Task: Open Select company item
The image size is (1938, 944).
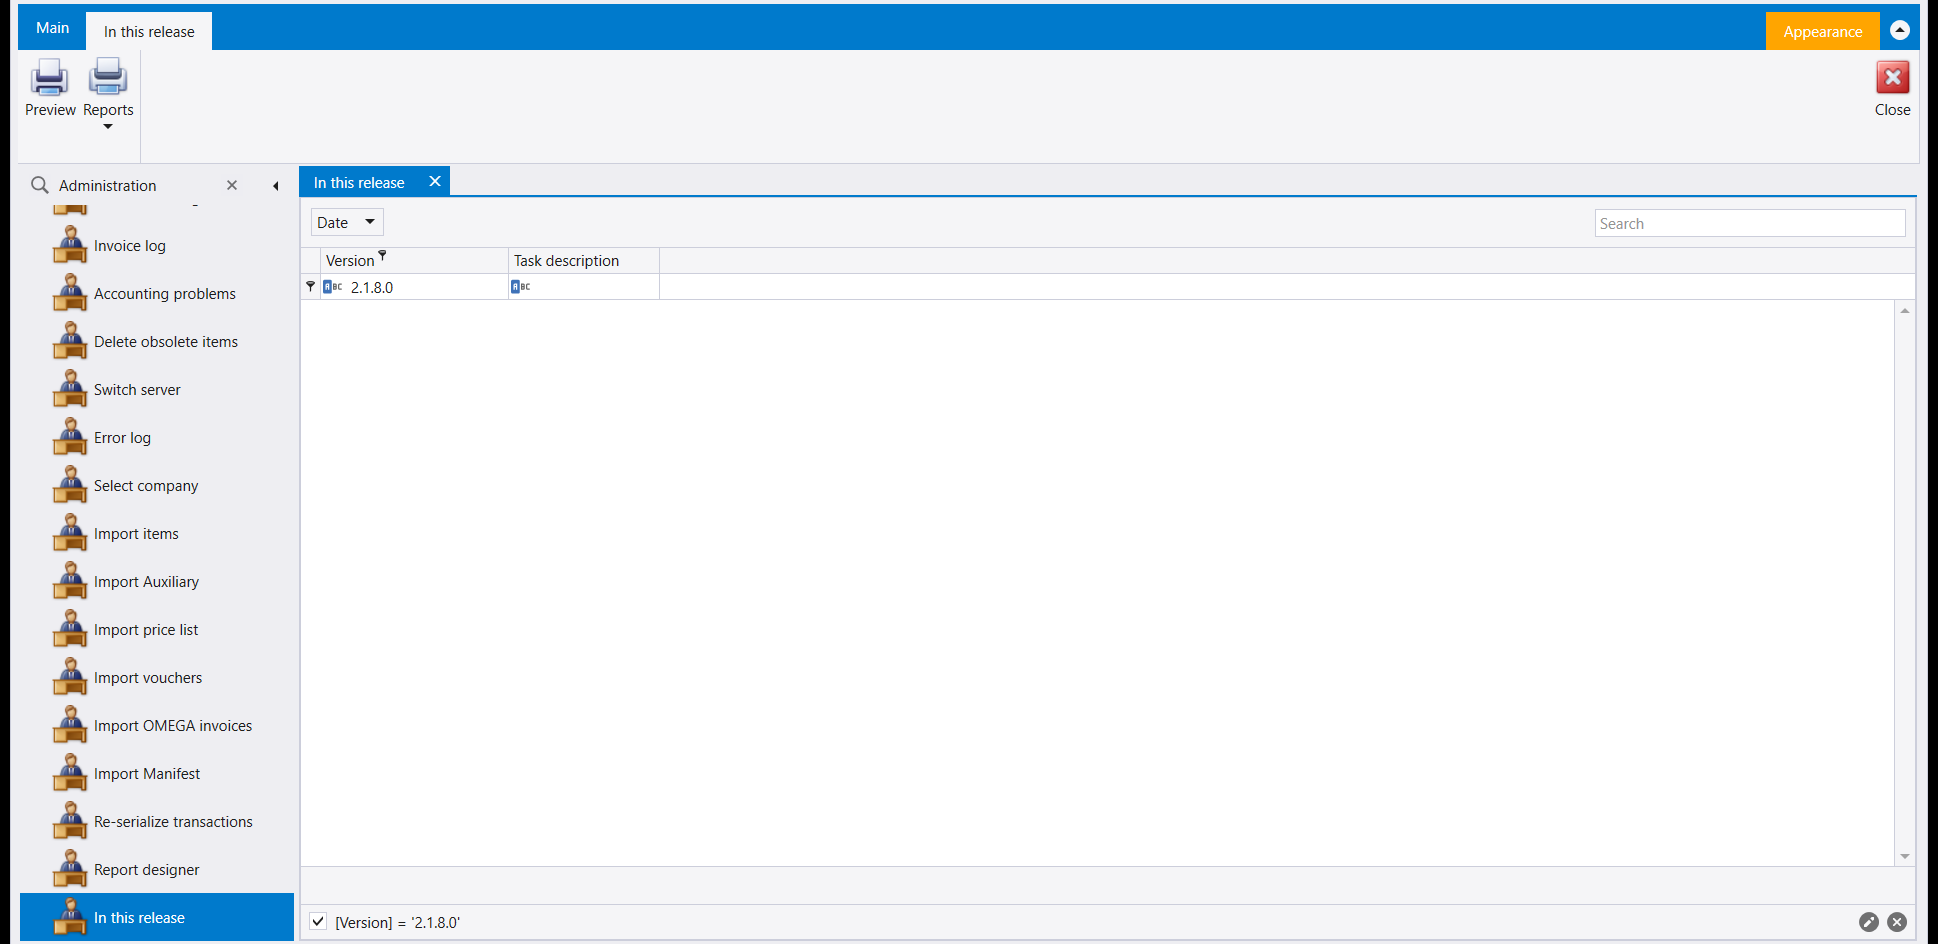Action: click(157, 486)
